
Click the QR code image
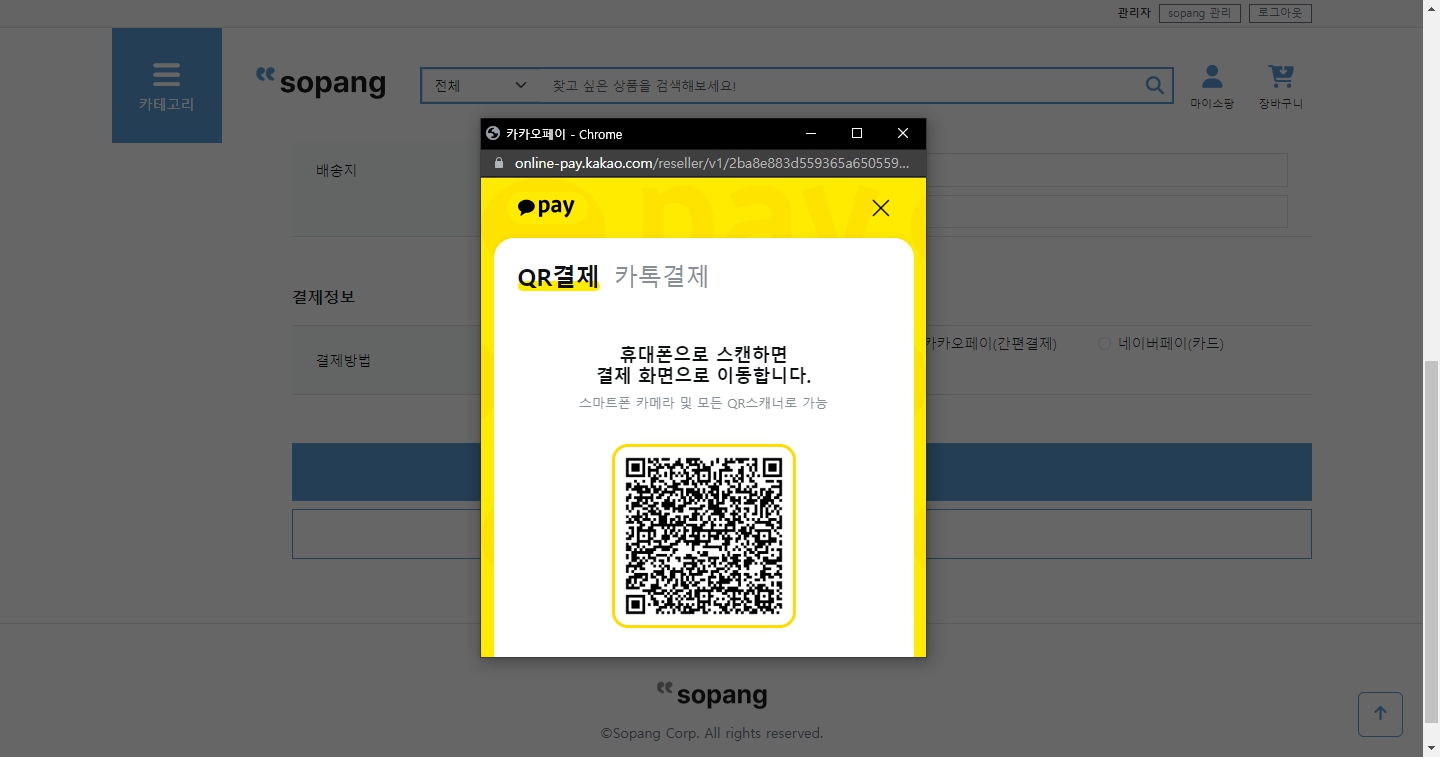(x=704, y=536)
